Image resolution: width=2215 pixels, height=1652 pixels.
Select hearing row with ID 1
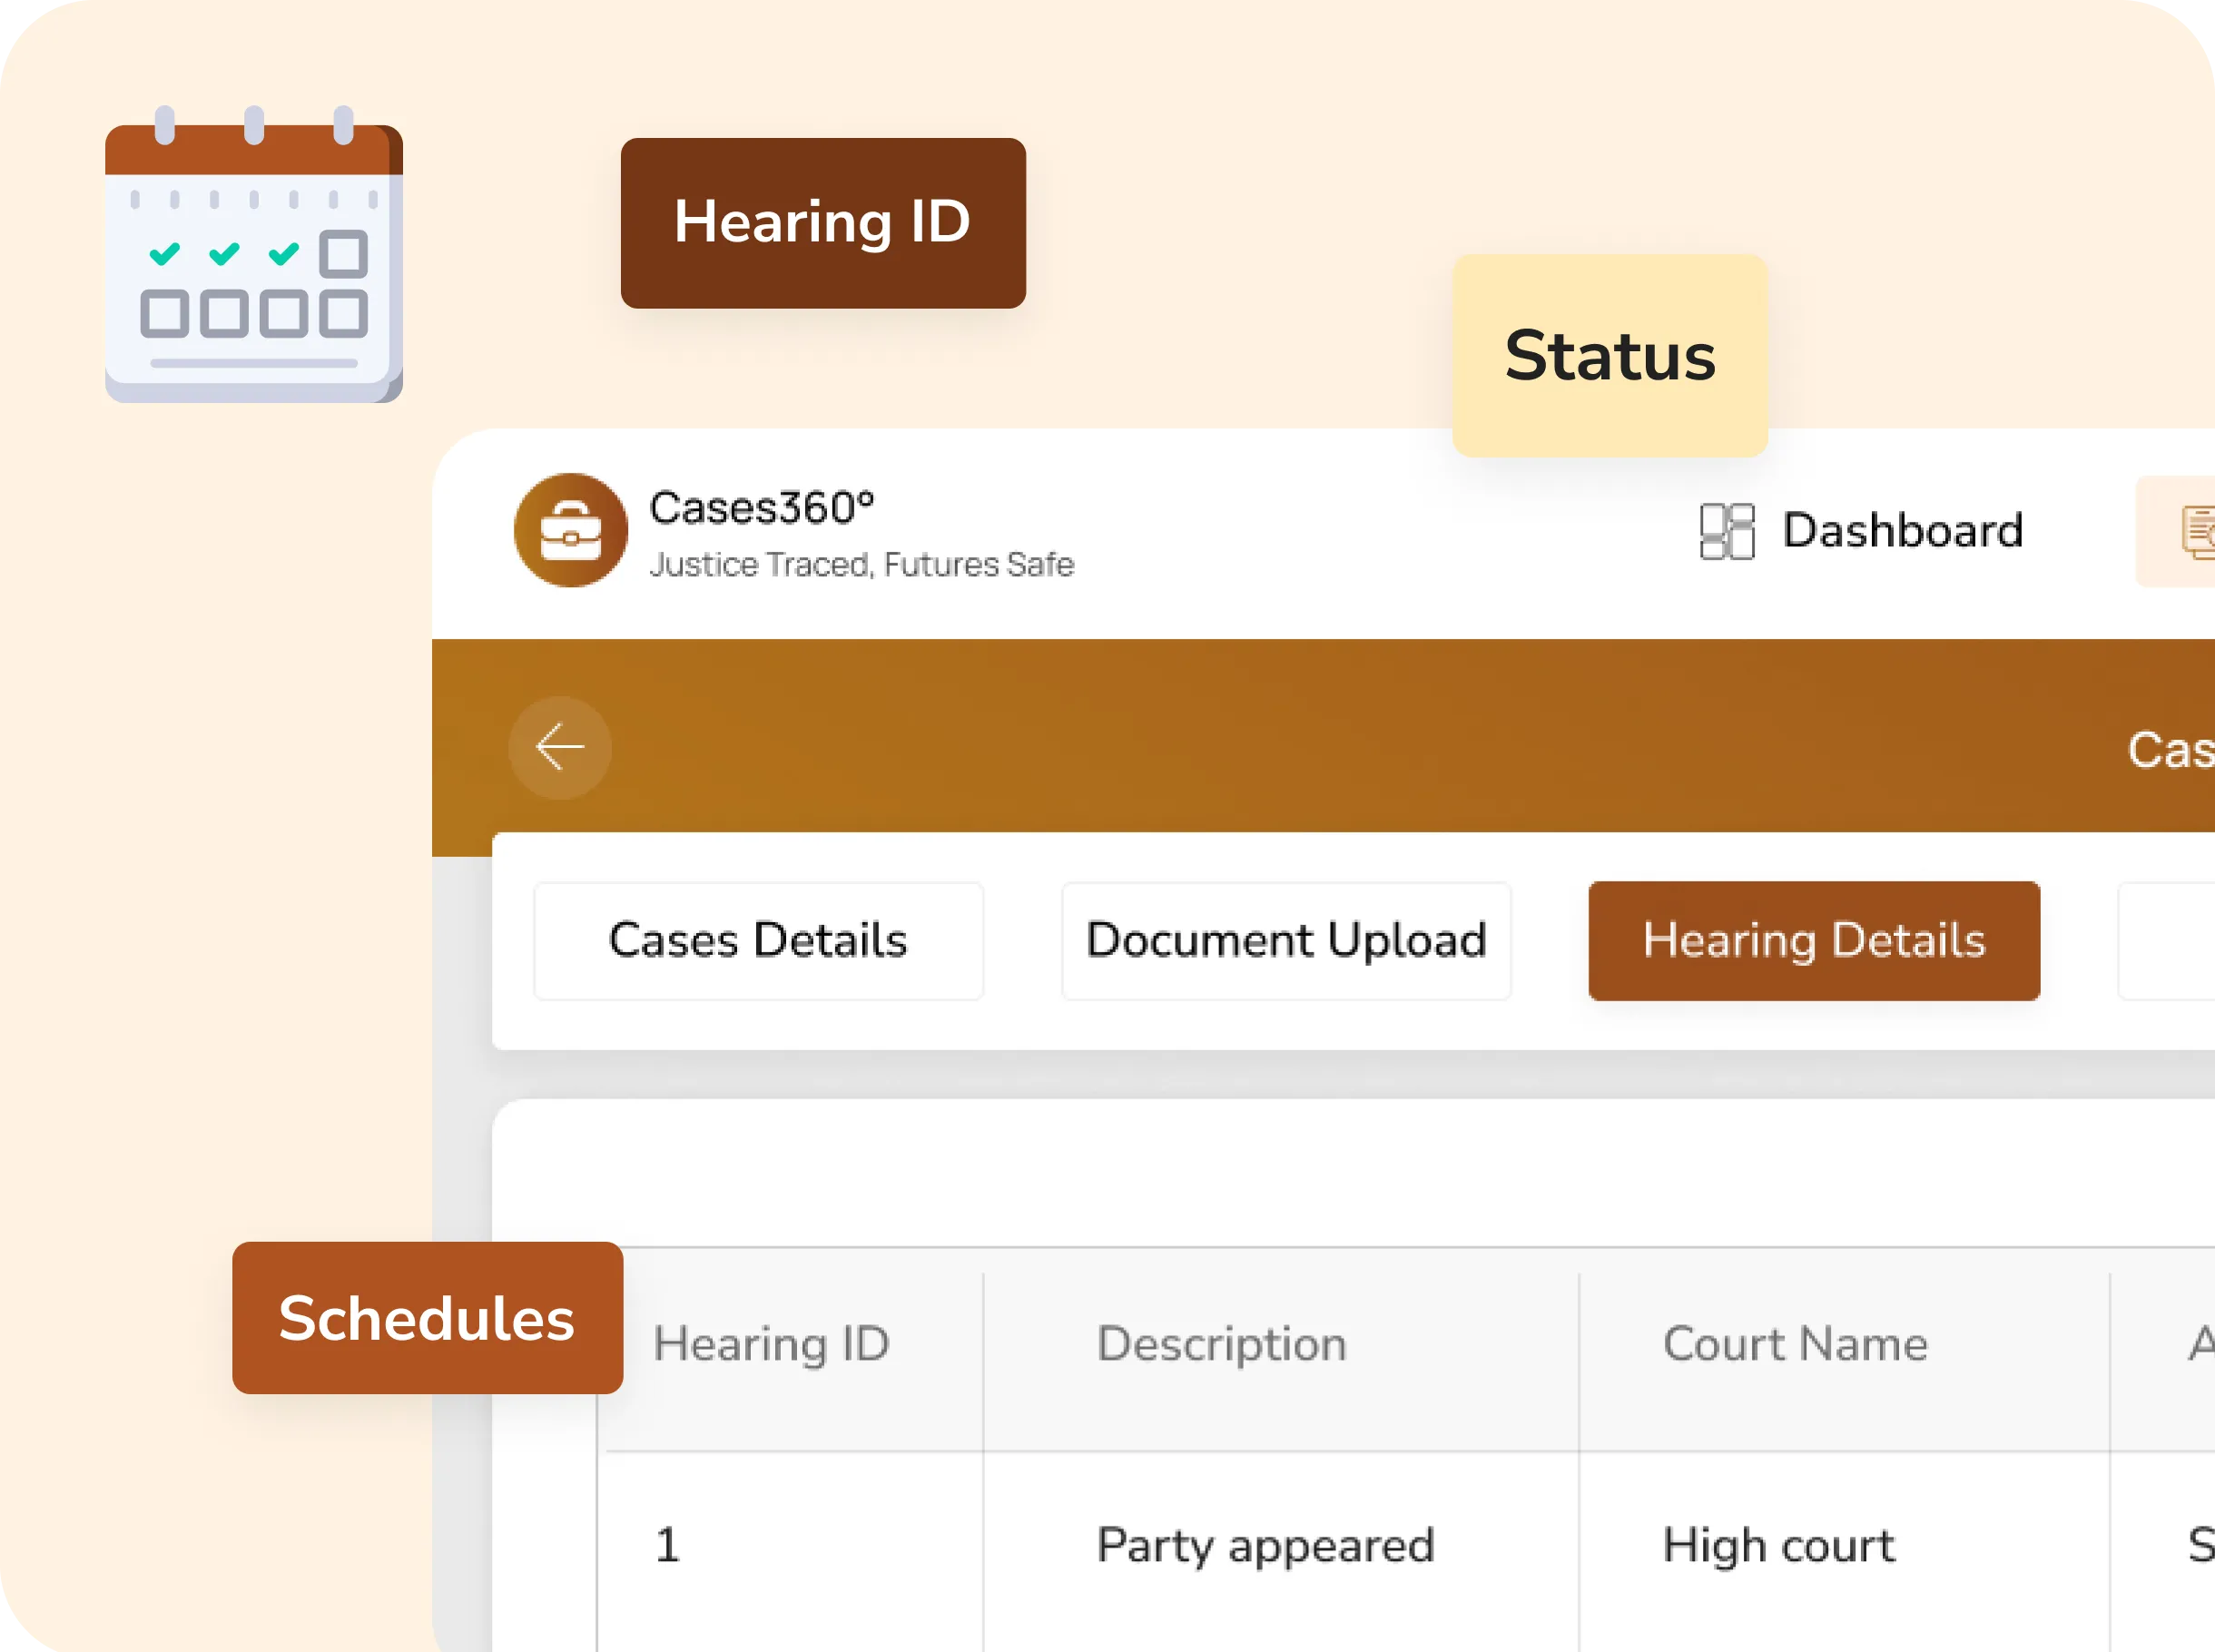coord(668,1545)
